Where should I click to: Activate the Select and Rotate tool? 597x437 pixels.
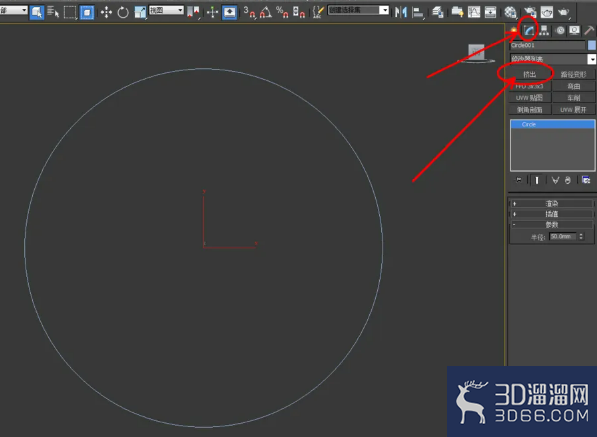click(123, 13)
